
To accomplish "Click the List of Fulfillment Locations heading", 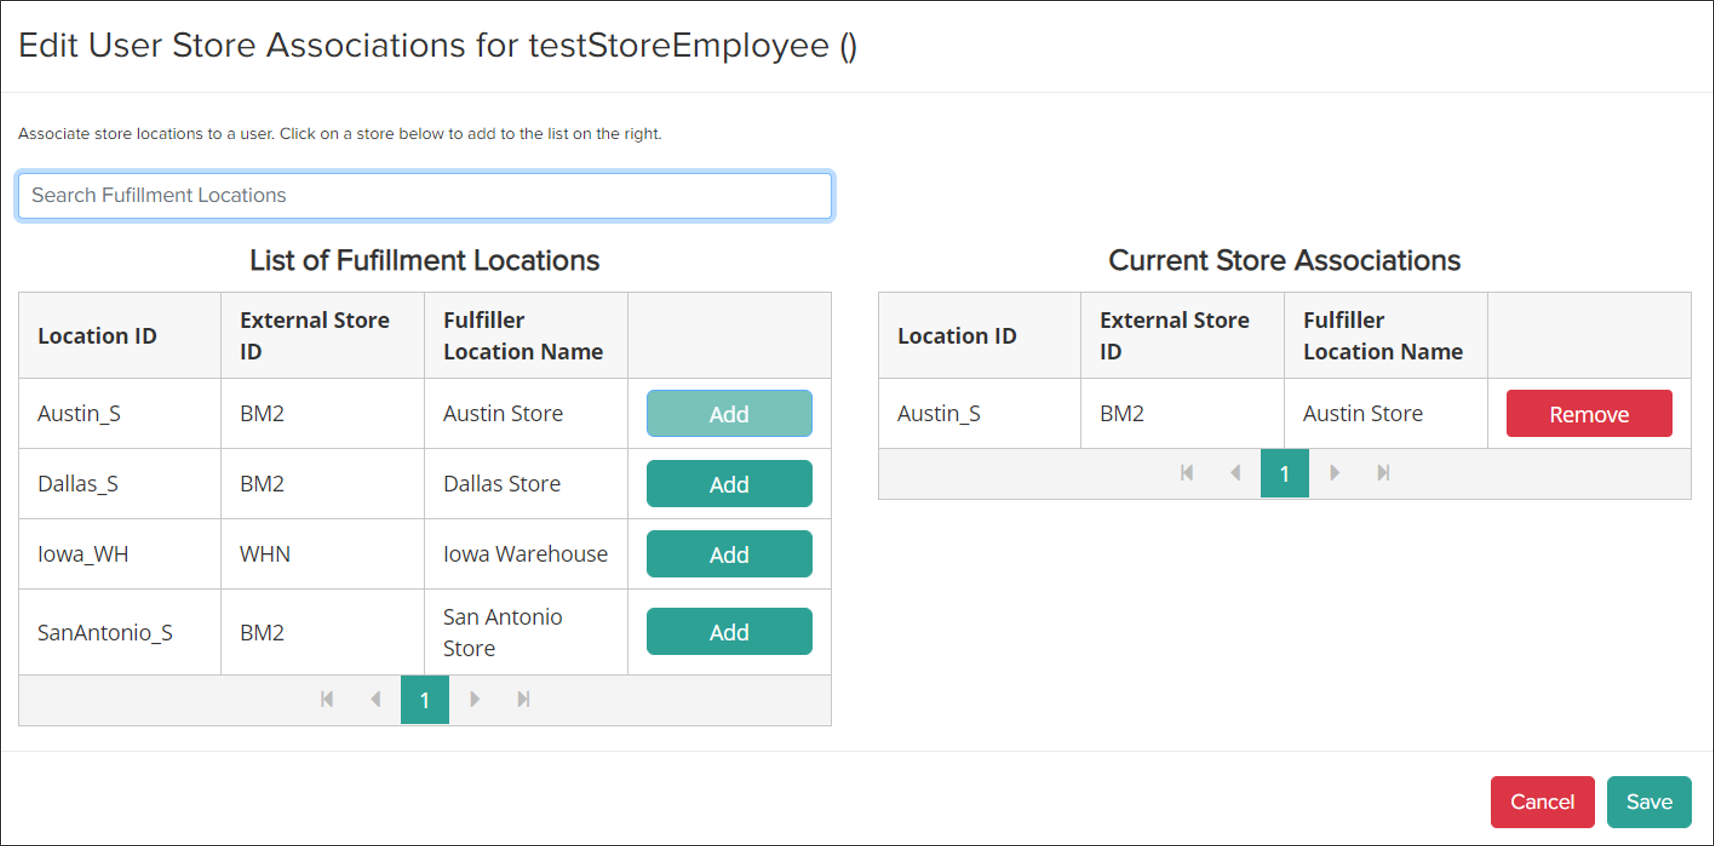I will [x=425, y=260].
